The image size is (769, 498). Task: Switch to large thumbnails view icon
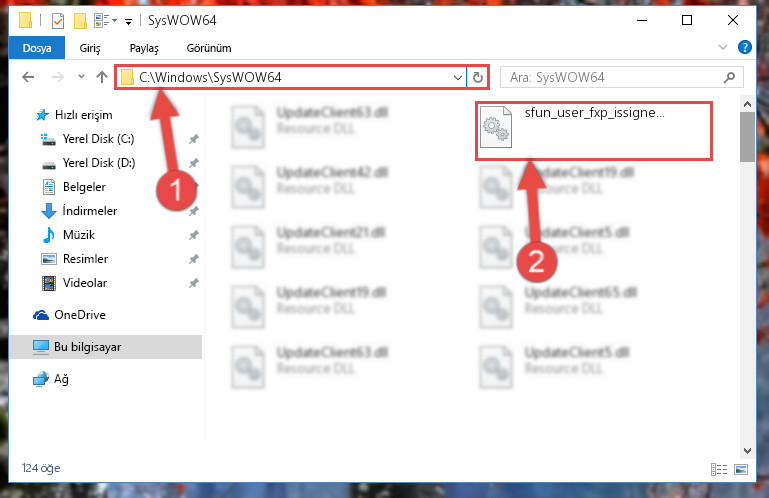741,469
